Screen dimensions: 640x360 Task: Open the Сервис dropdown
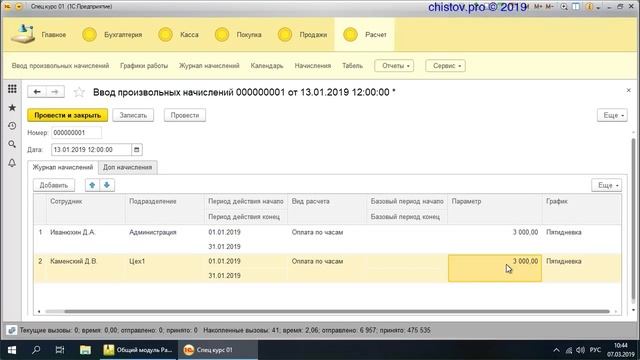click(x=445, y=66)
